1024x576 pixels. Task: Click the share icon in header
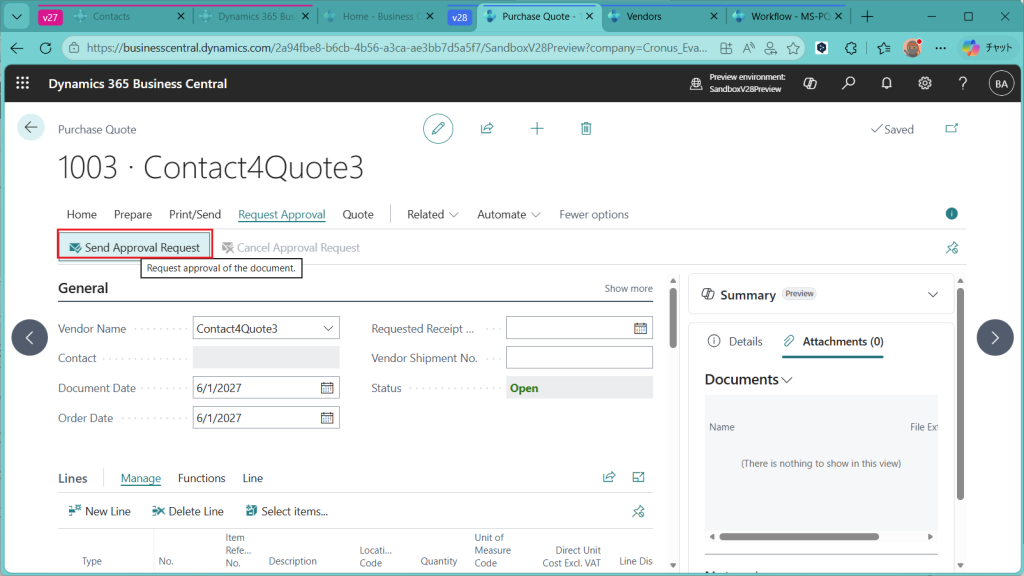point(487,129)
